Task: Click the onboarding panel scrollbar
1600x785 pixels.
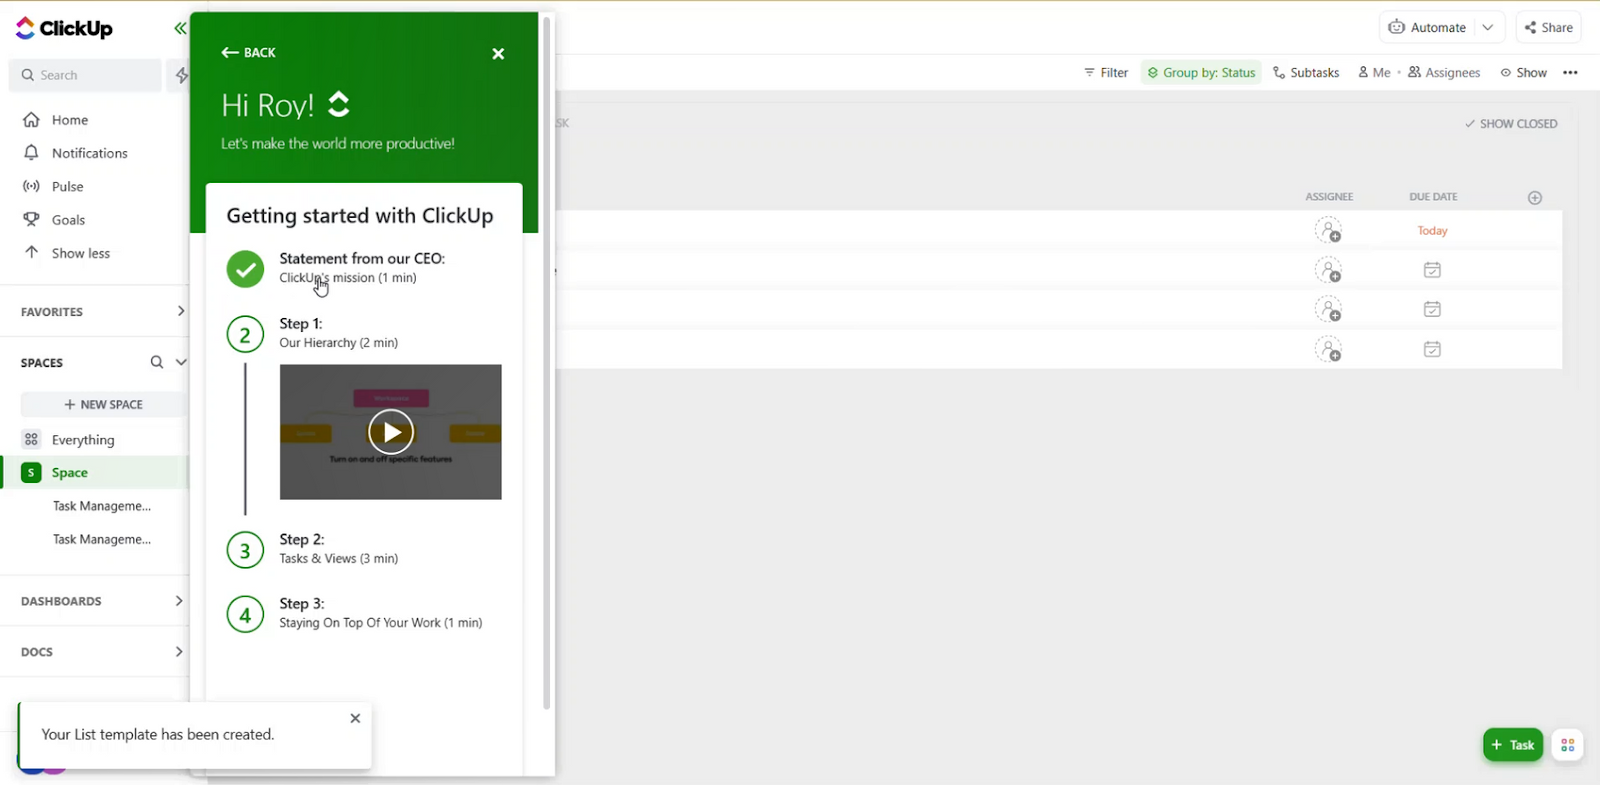Action: 546,362
